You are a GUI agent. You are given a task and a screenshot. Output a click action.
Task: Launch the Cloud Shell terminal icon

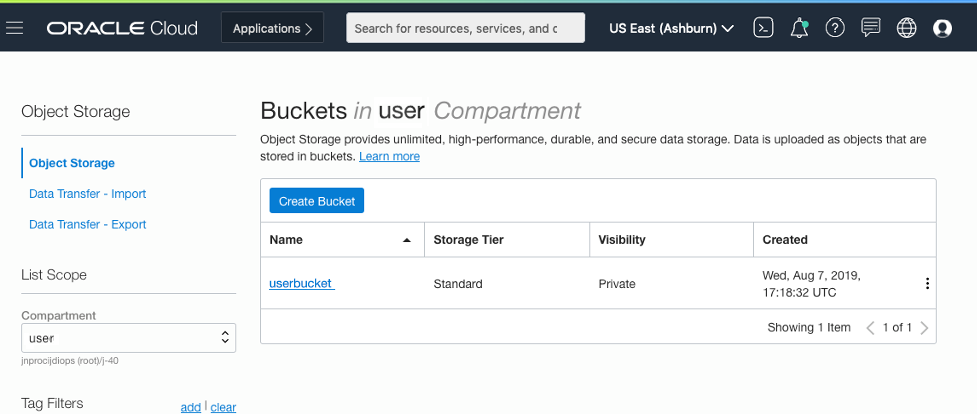click(763, 28)
